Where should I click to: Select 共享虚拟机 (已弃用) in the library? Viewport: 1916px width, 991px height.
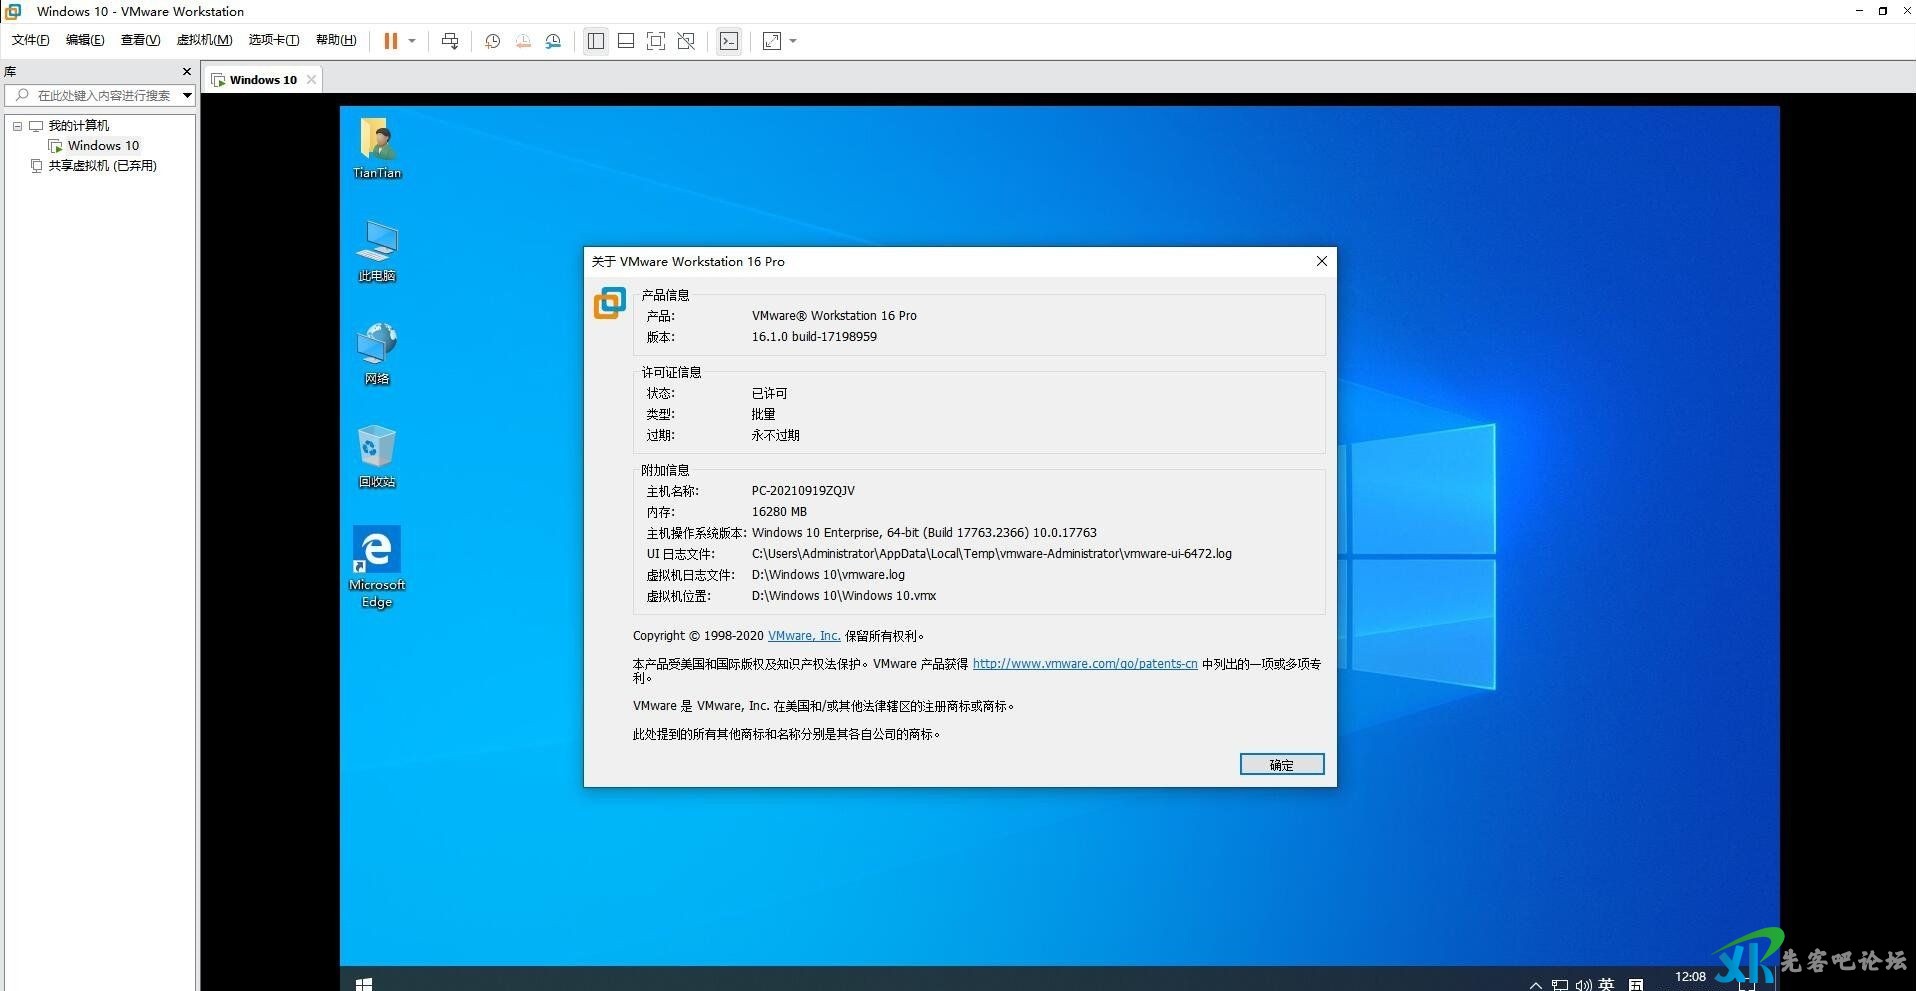click(x=102, y=166)
